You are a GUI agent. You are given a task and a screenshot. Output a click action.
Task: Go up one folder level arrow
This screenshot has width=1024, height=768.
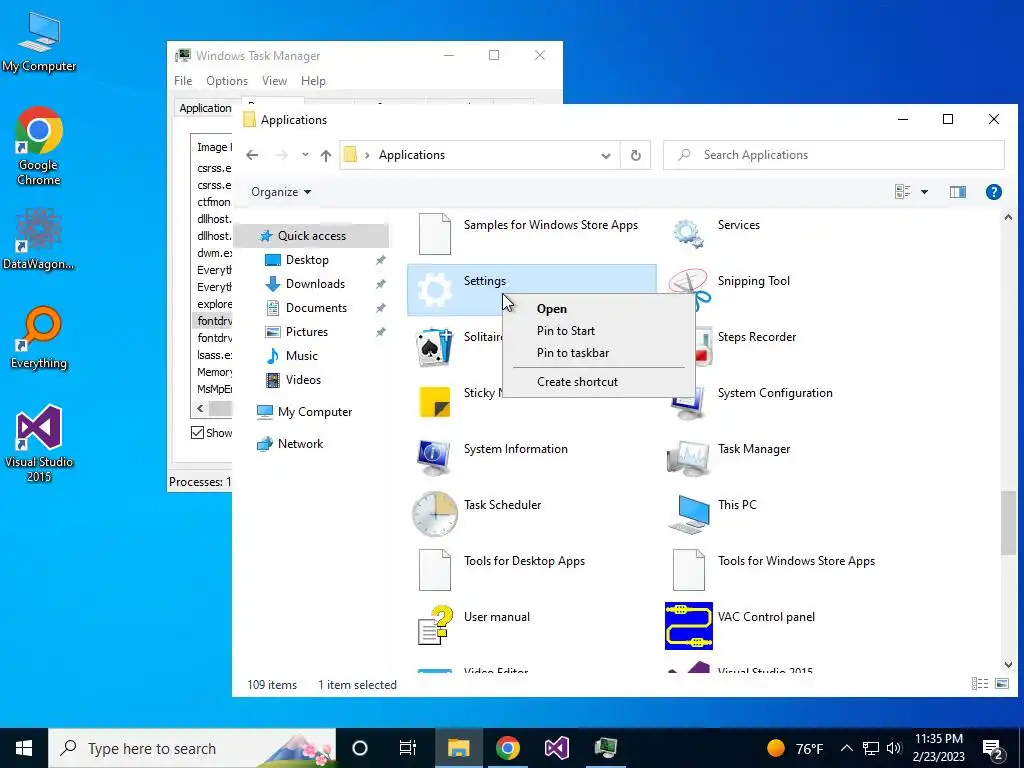[x=326, y=155]
